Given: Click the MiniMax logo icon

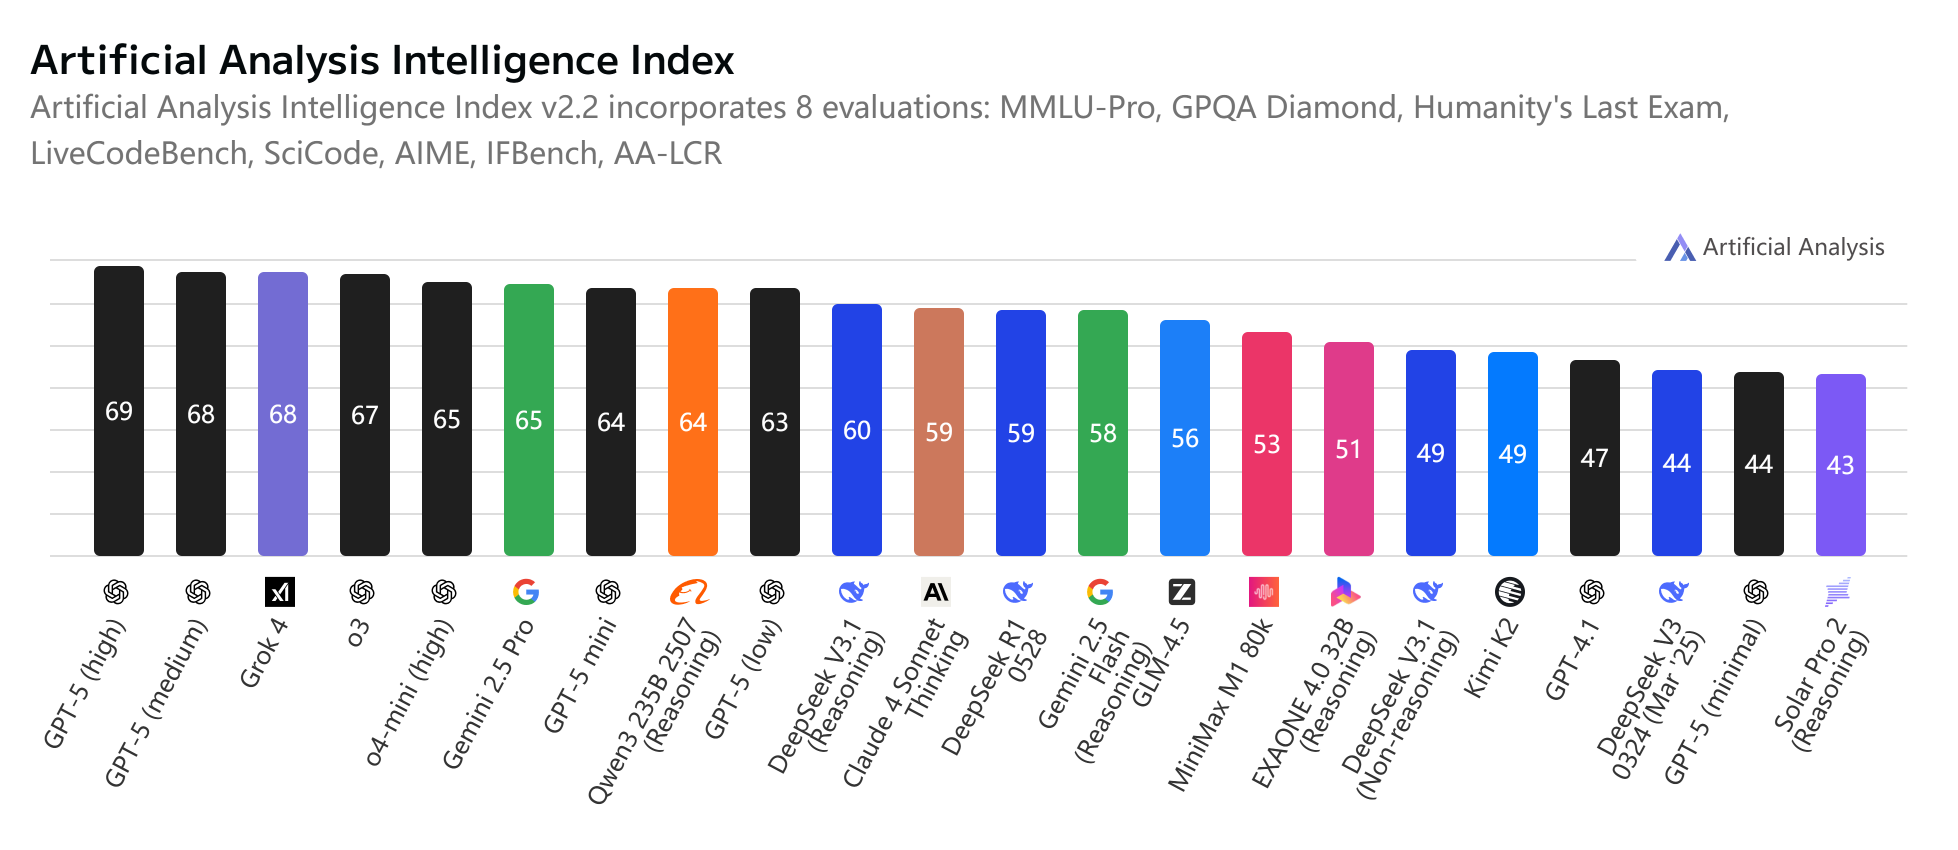Looking at the screenshot, I should [x=1264, y=592].
